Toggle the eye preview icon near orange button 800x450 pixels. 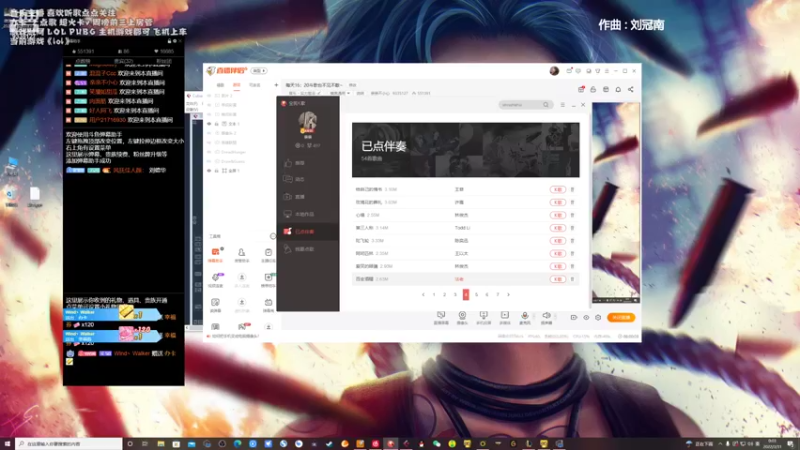click(x=586, y=317)
